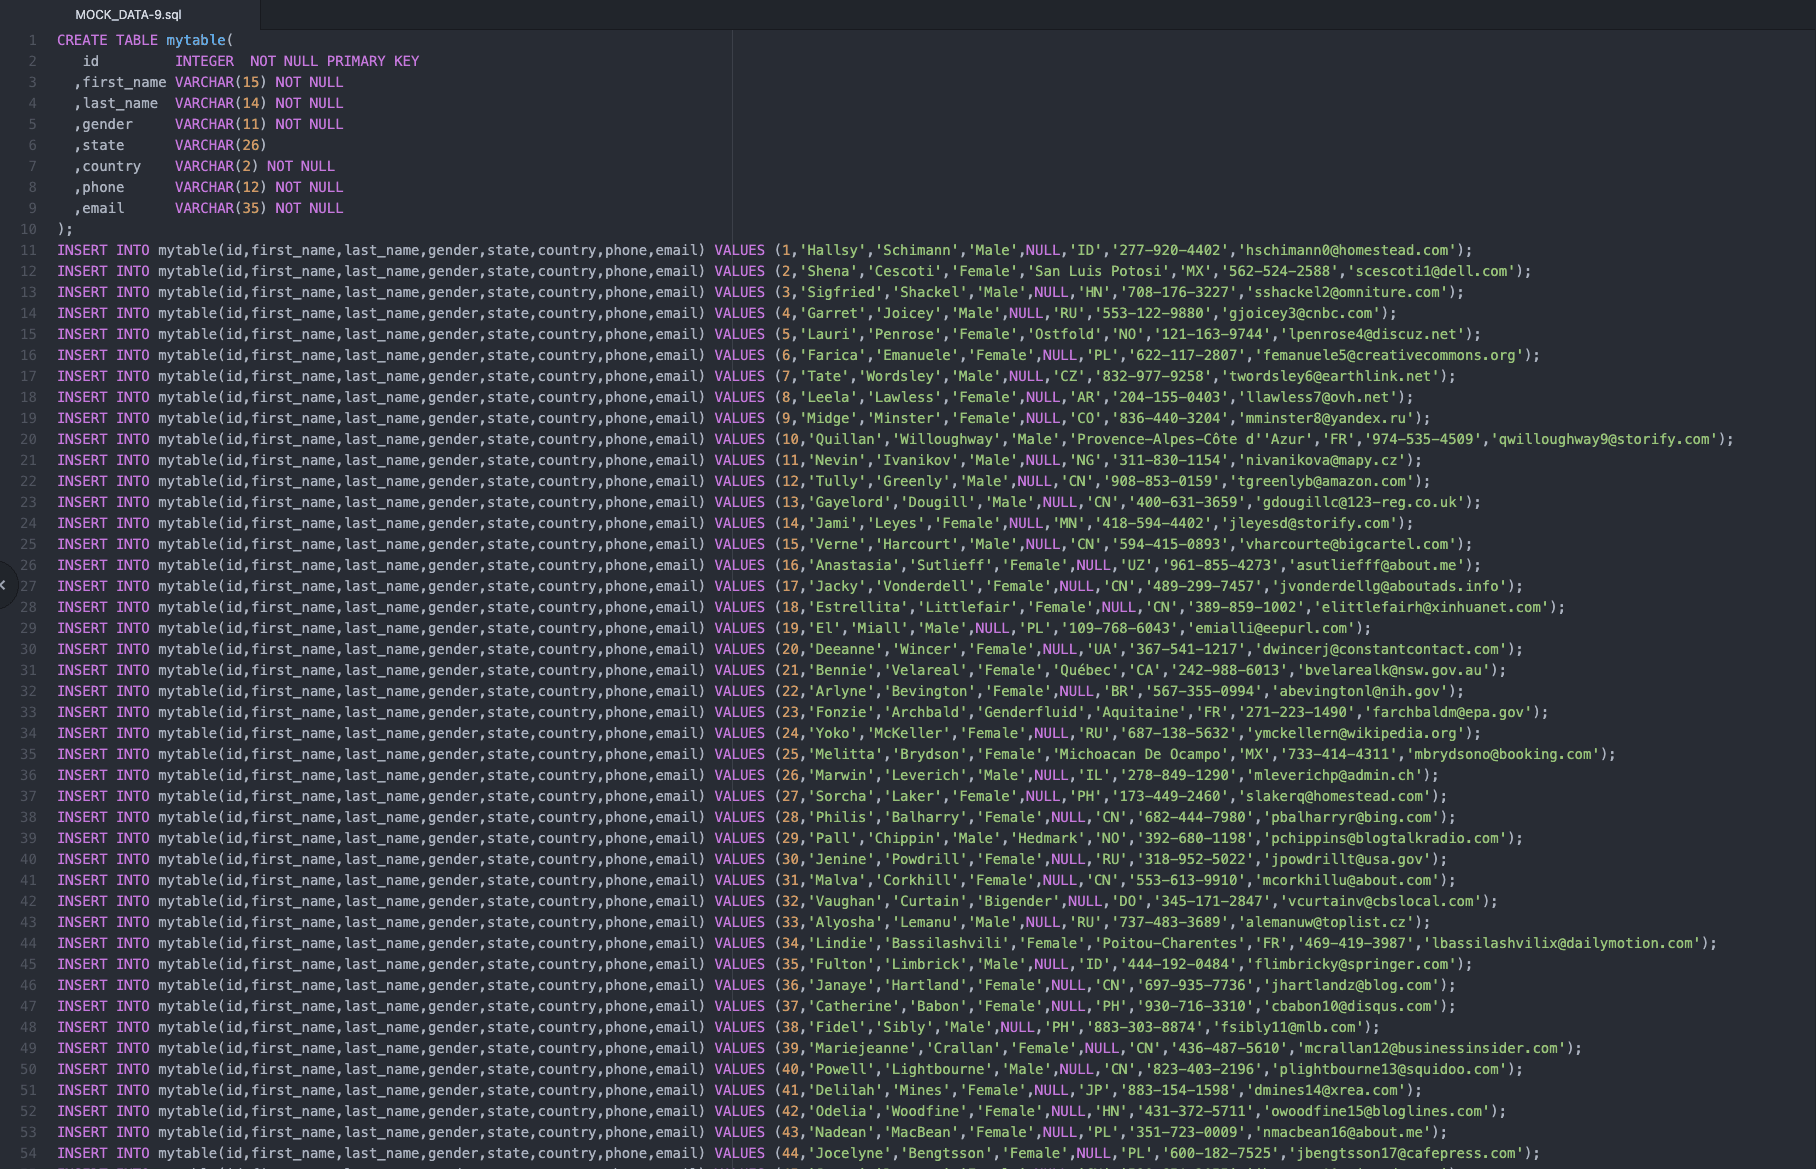Click 'VARCHAR(11)' on the gender line
This screenshot has width=1816, height=1169.
point(221,124)
